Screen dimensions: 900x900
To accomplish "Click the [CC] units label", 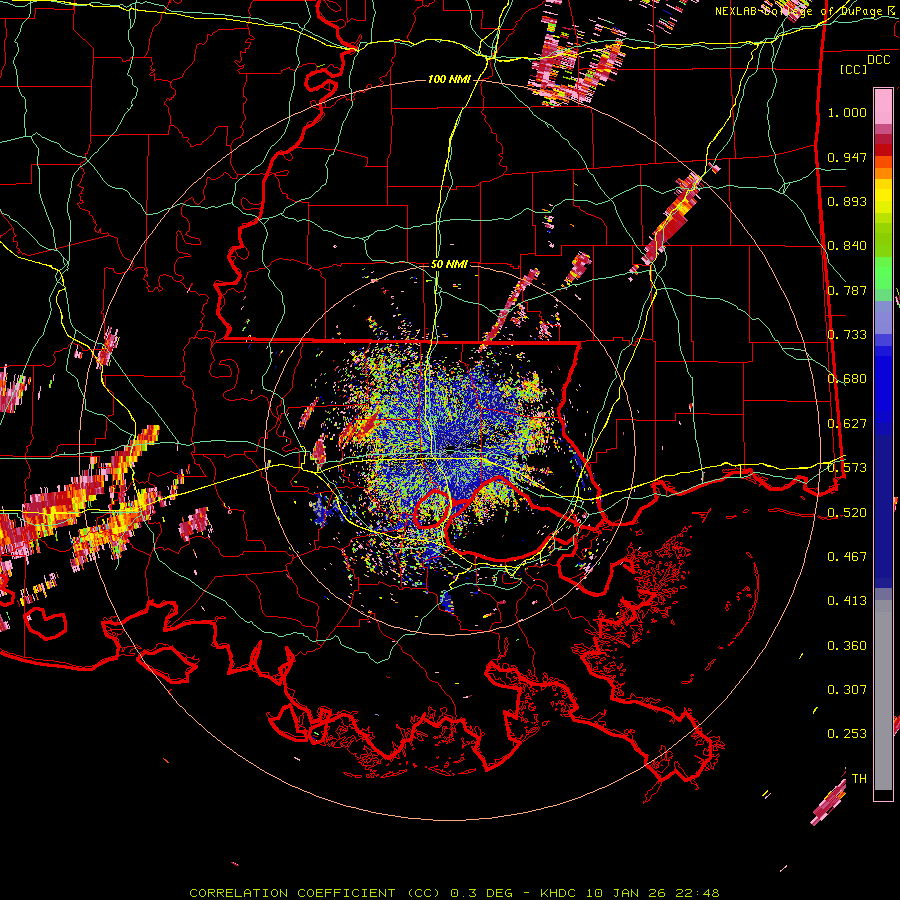I will 853,69.
